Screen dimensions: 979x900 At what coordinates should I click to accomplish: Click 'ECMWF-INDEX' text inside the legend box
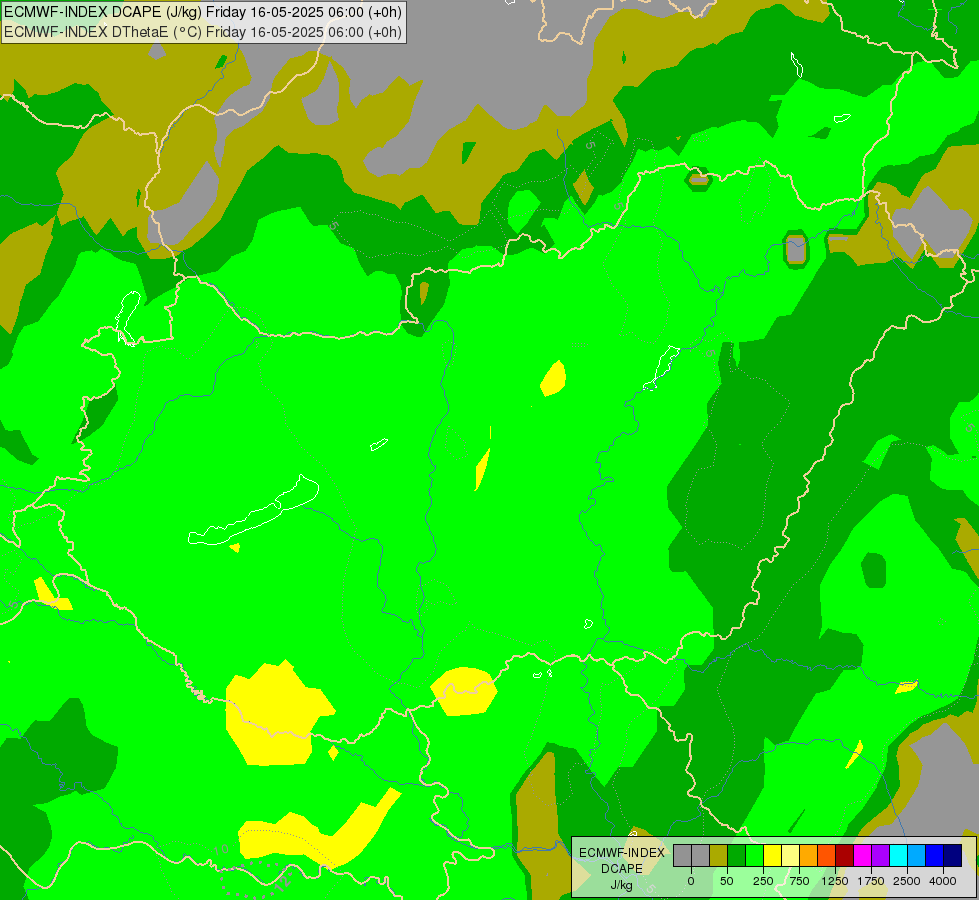pyautogui.click(x=622, y=853)
